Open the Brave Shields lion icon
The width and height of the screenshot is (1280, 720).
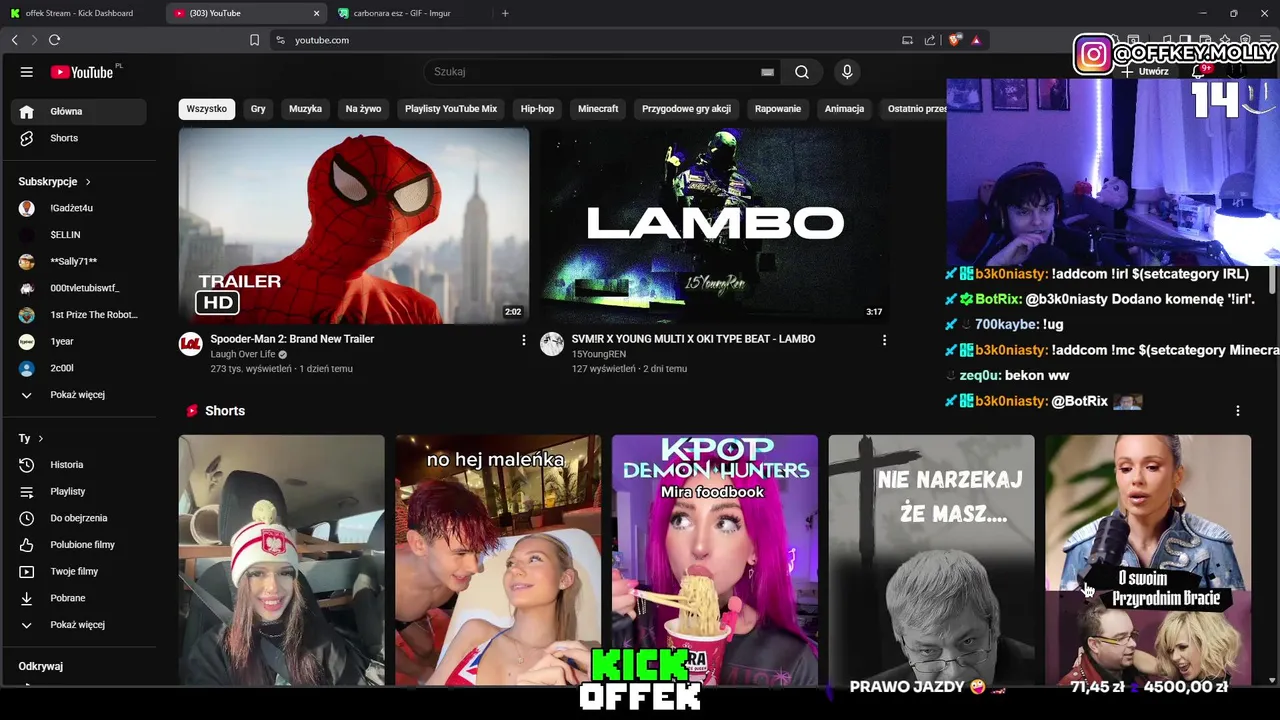pos(955,40)
